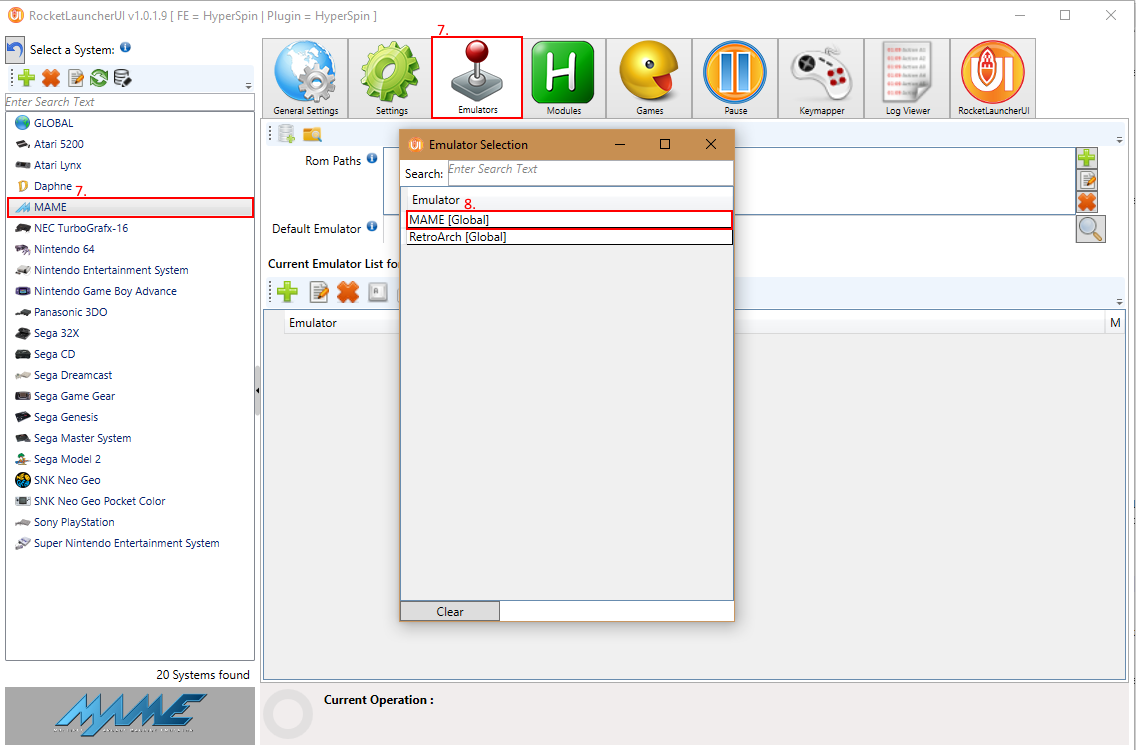1136x750 pixels.
Task: Choose MAME [Global] in Emulator Selection
Action: 569,220
